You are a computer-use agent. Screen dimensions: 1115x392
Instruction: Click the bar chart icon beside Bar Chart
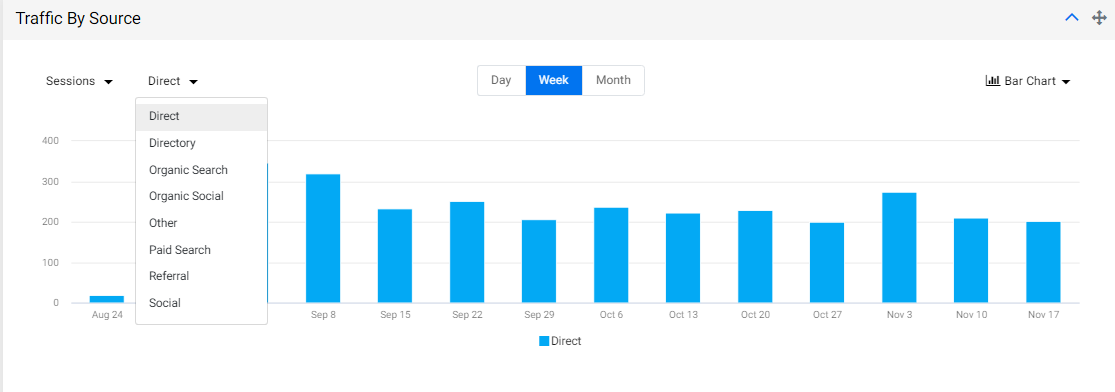pyautogui.click(x=993, y=80)
